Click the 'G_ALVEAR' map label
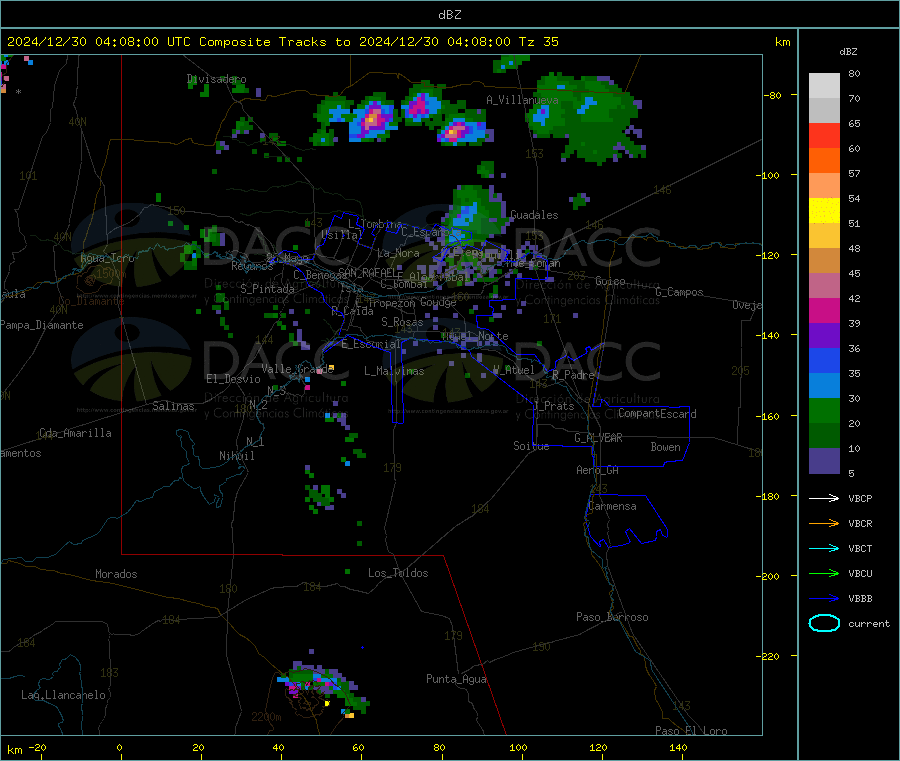The image size is (900, 761). 598,438
